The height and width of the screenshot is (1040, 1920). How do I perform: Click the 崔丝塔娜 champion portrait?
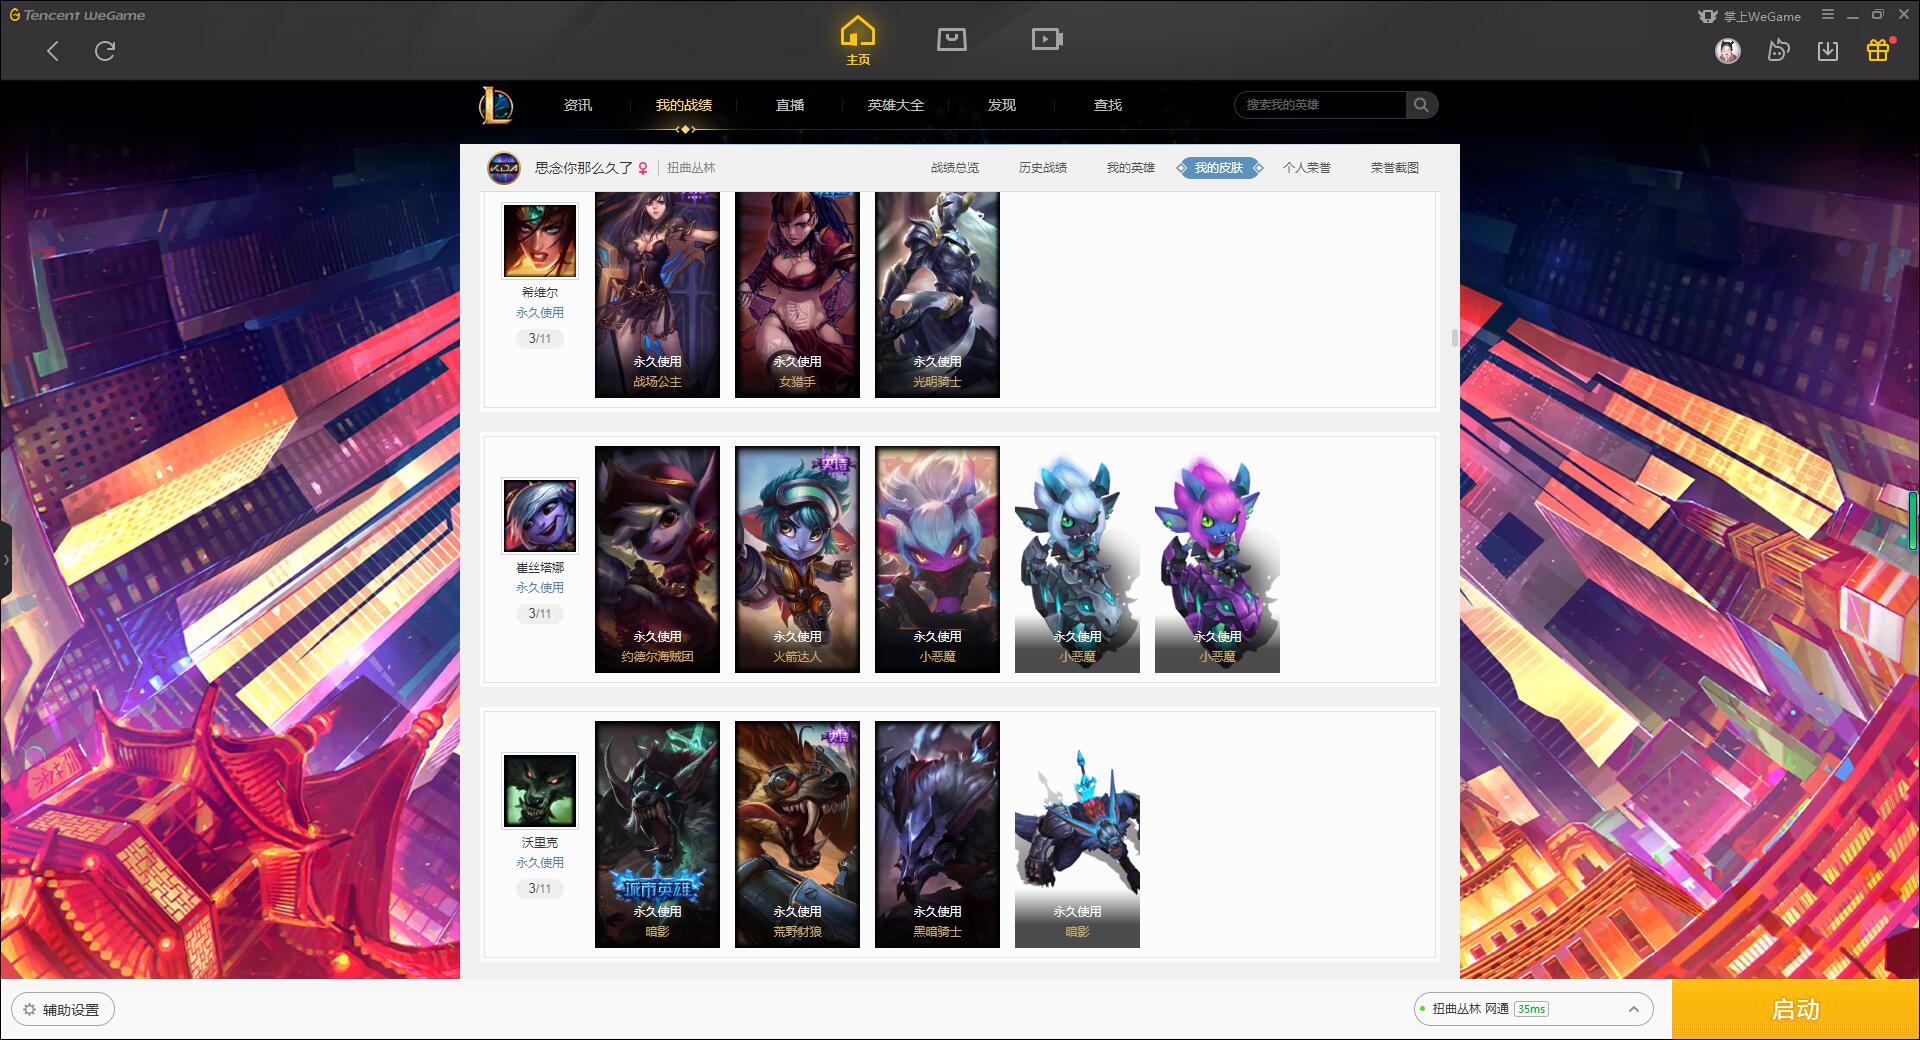540,515
